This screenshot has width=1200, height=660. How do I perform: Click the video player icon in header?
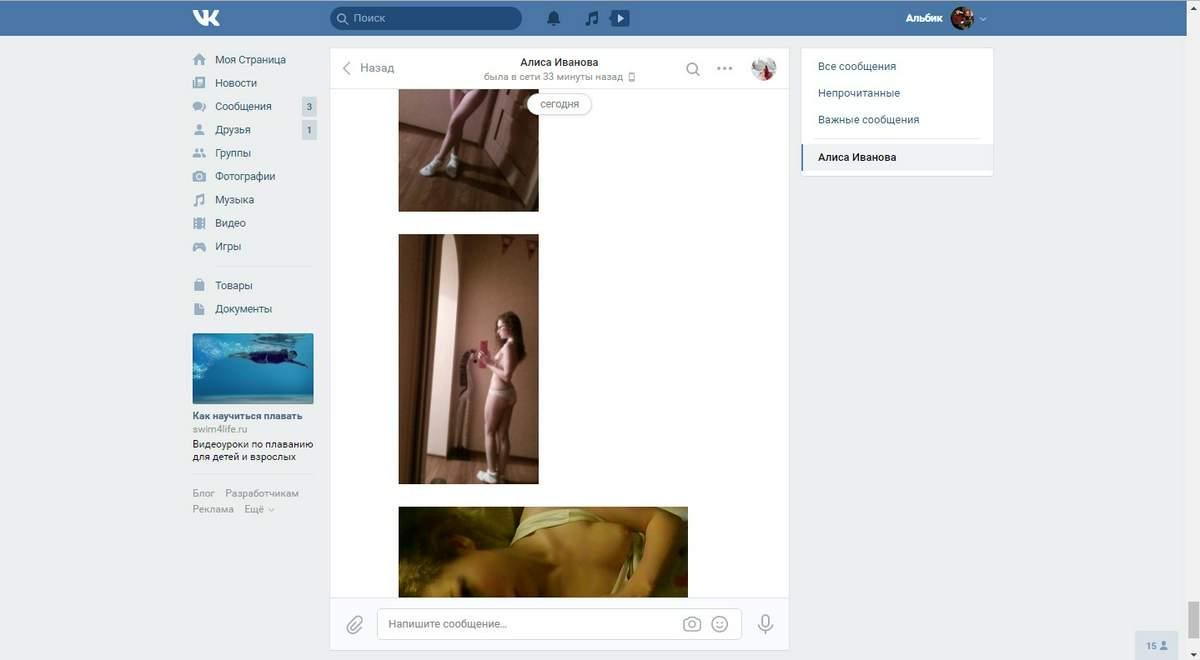(620, 18)
